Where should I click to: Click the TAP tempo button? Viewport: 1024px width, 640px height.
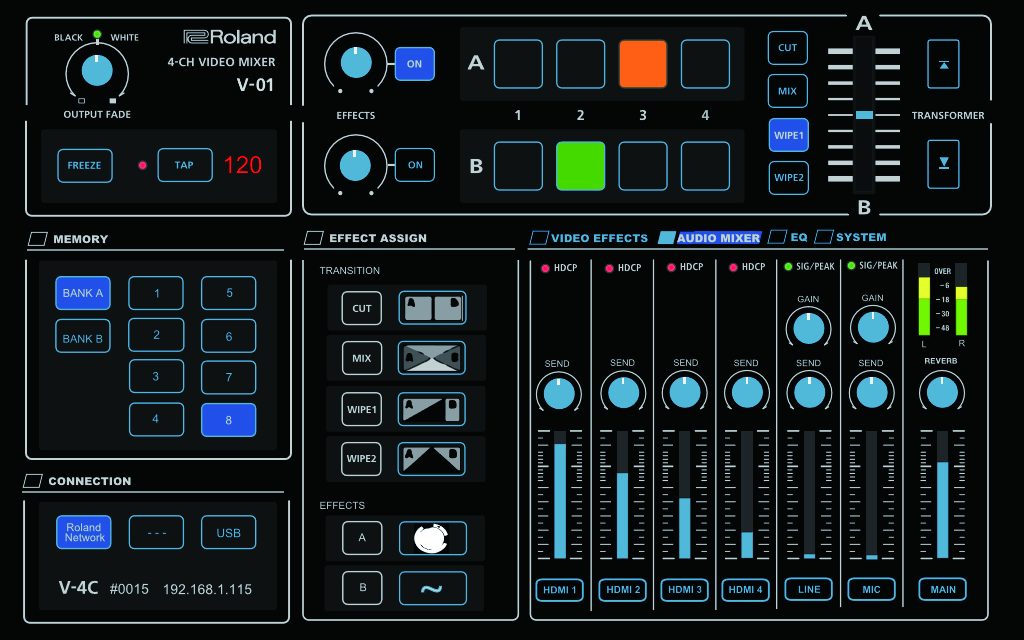[185, 165]
